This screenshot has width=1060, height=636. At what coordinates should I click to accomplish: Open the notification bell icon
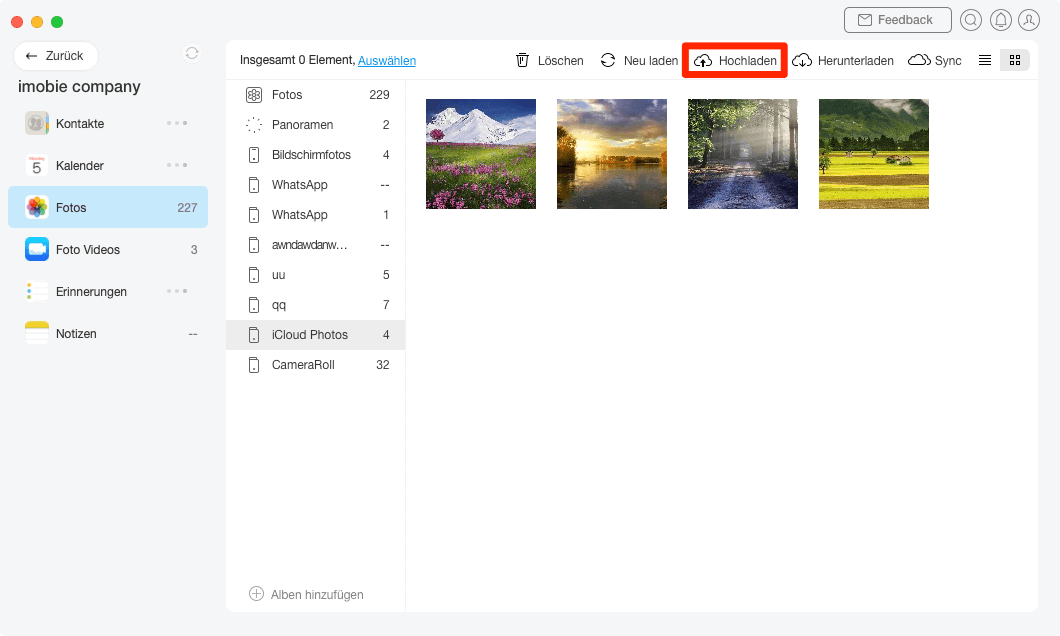point(1000,20)
